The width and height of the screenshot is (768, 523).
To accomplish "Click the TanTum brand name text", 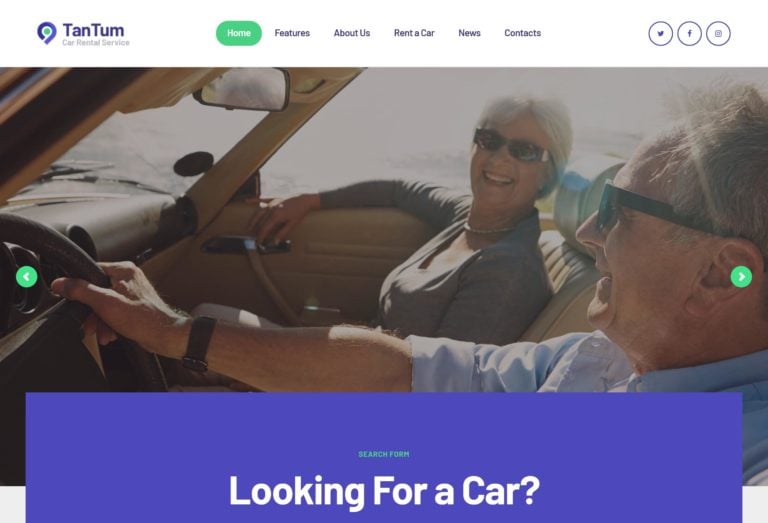I will (x=93, y=30).
